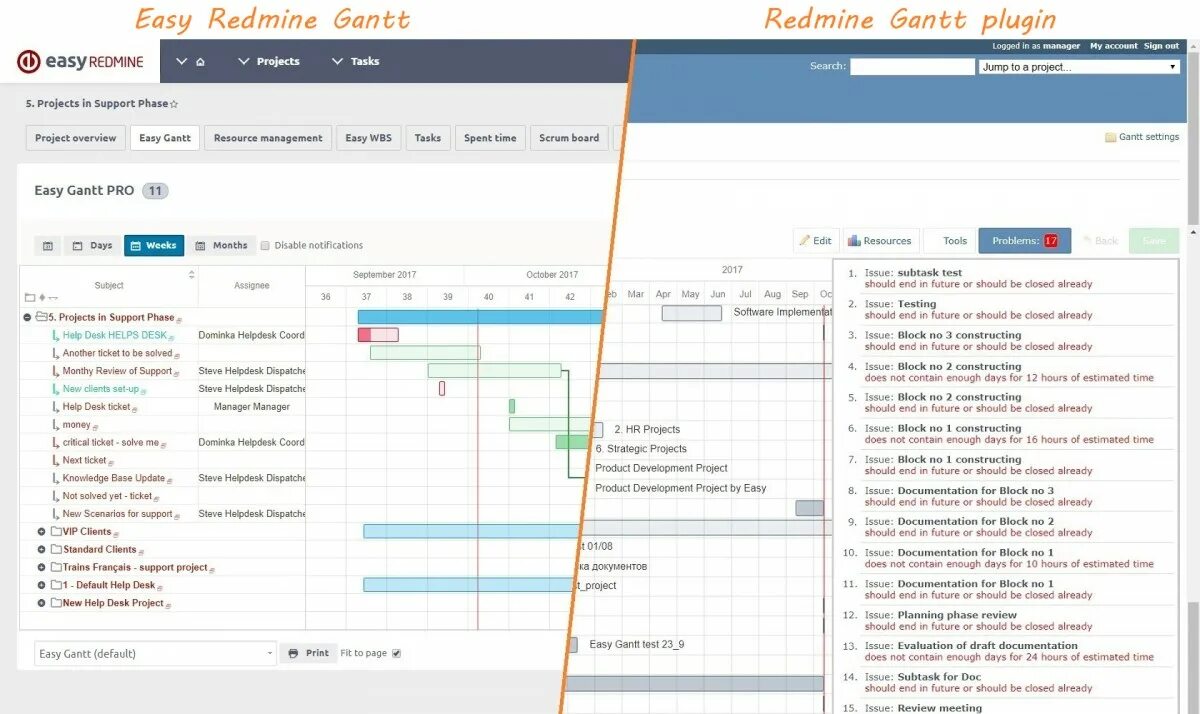Select the Easy Gantt tab
The height and width of the screenshot is (714, 1200).
(165, 138)
